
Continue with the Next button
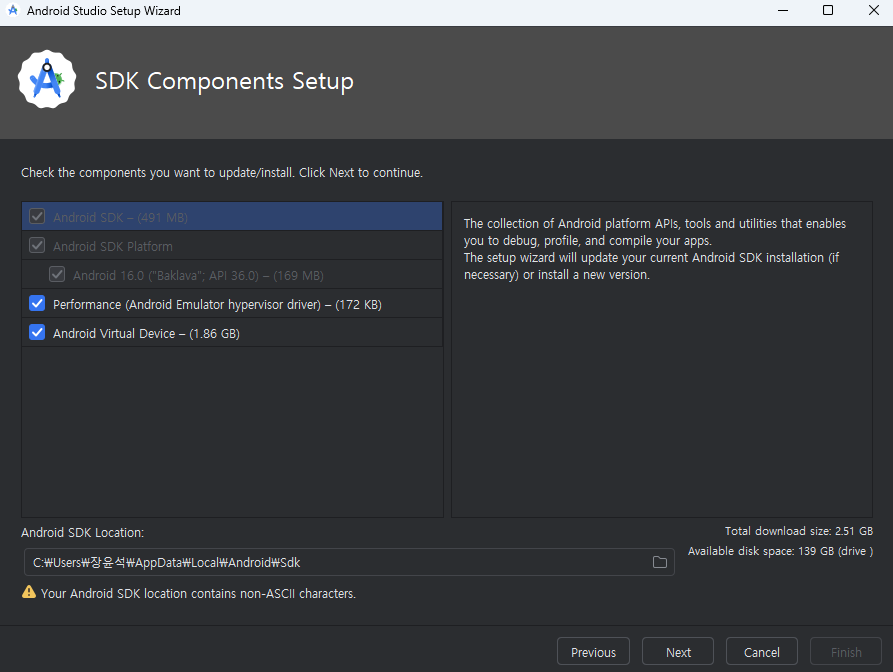point(678,651)
